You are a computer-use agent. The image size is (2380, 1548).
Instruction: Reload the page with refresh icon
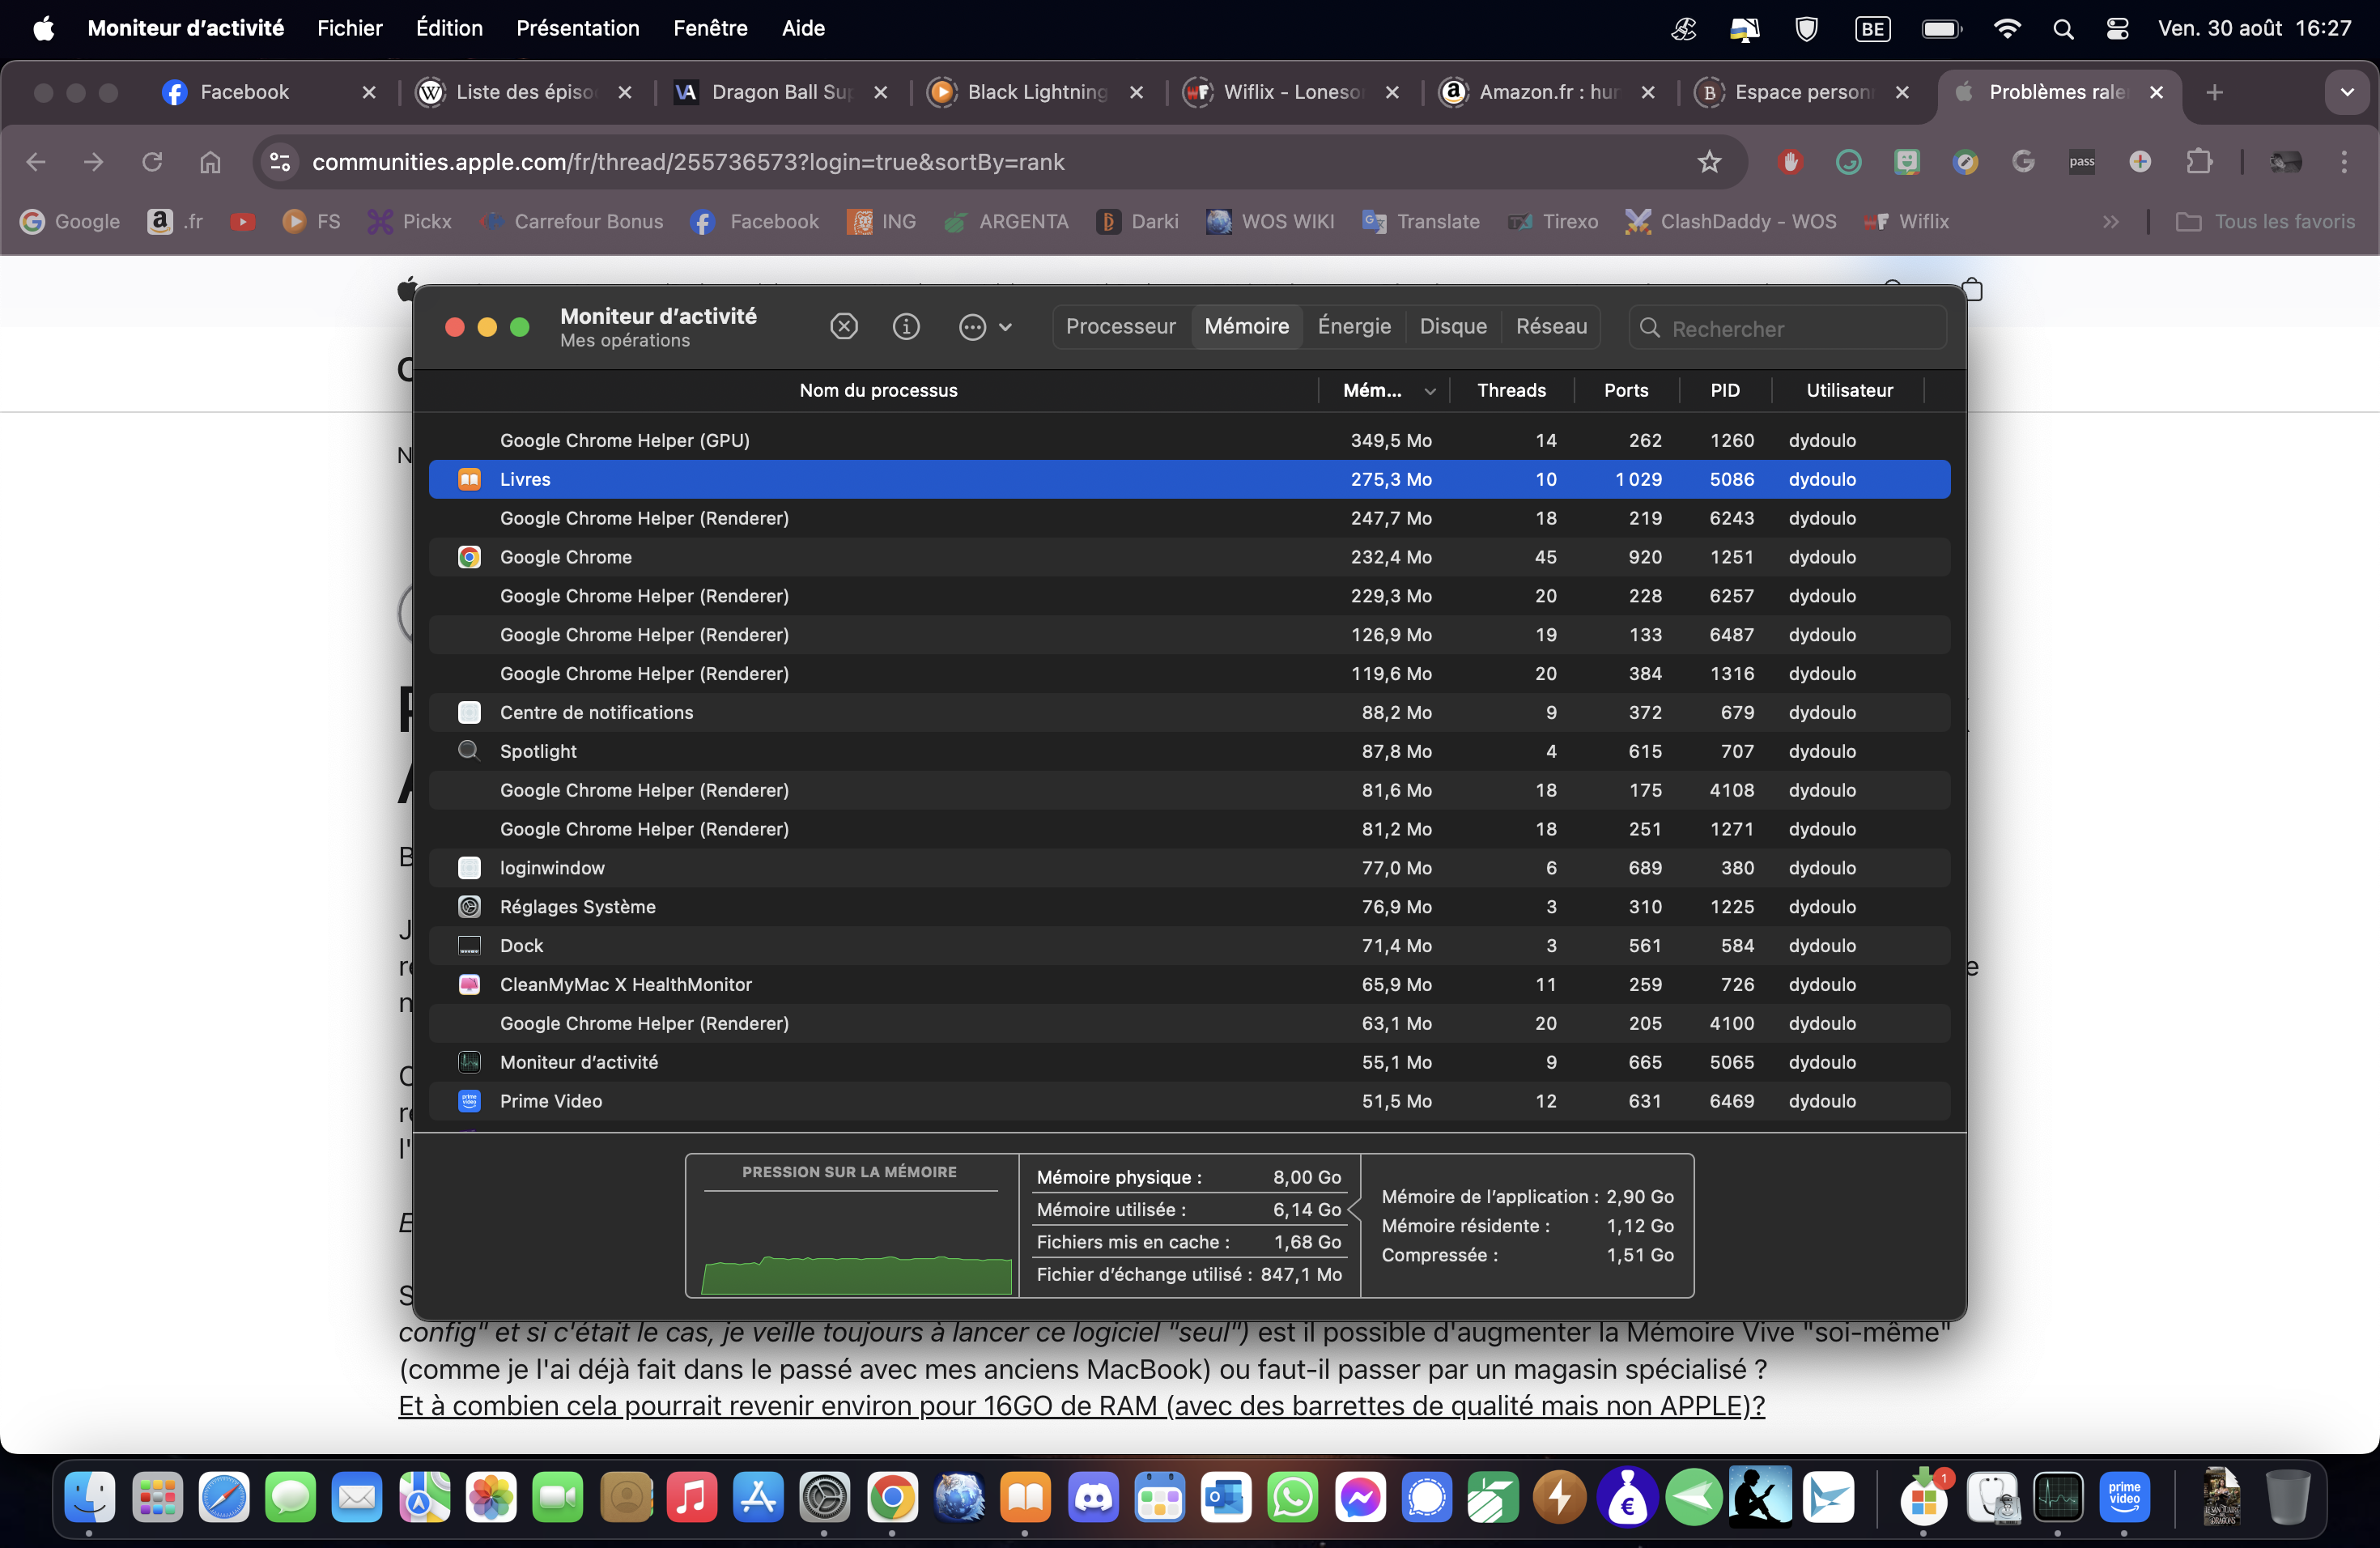[152, 162]
